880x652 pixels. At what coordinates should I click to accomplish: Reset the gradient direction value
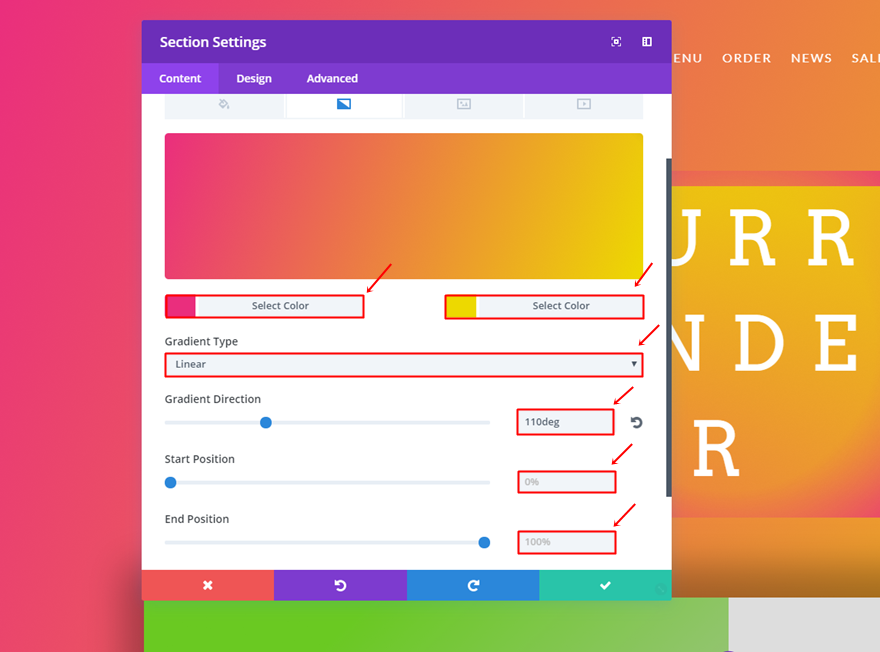(x=636, y=423)
